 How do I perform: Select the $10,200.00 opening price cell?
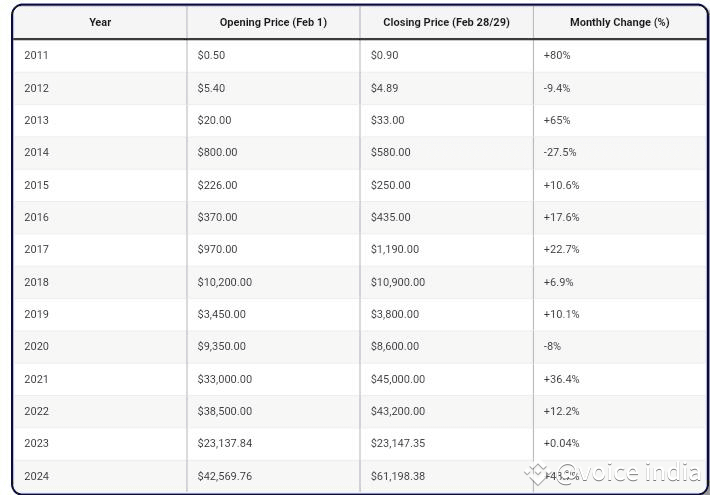point(224,282)
